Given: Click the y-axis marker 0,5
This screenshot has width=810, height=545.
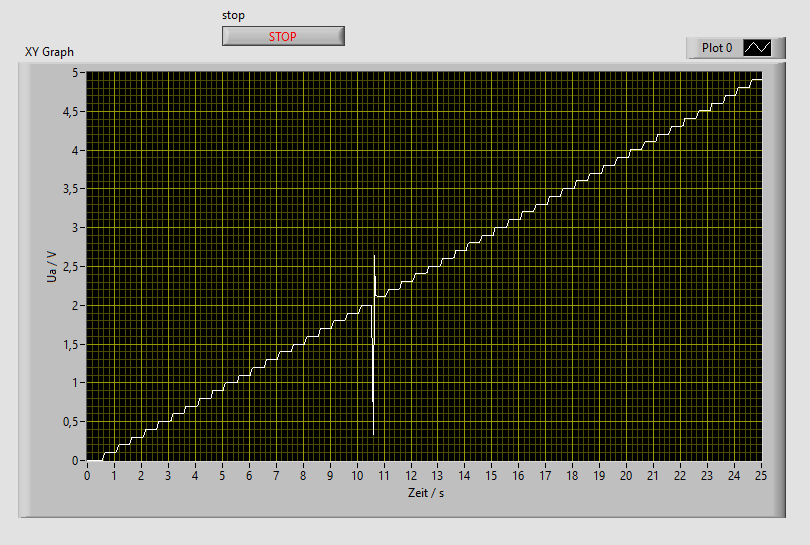Looking at the screenshot, I should click(x=71, y=422).
